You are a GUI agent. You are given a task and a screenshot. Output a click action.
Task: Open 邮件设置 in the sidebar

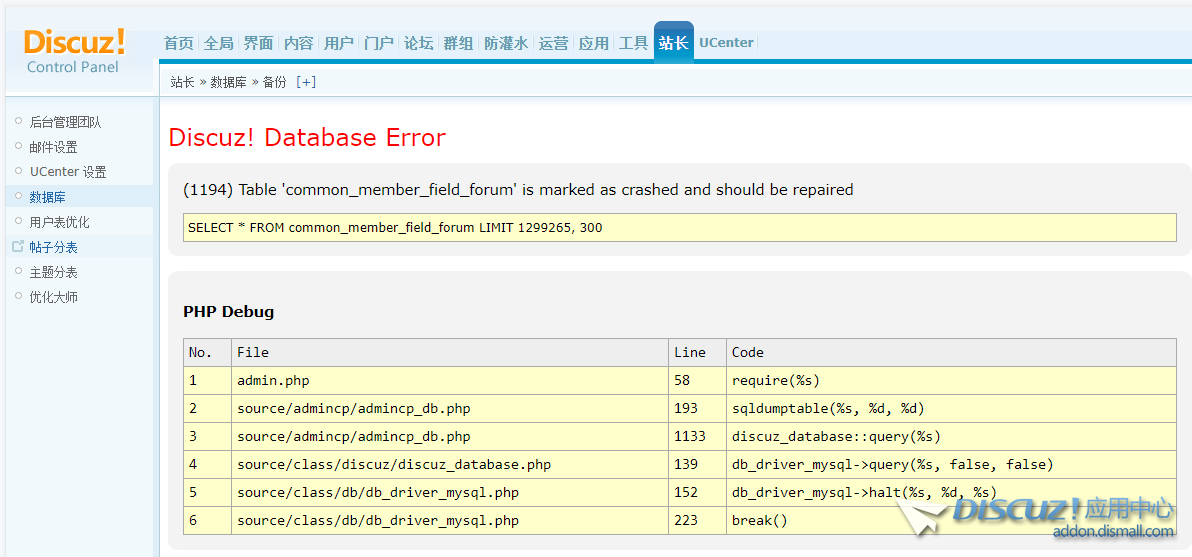click(53, 147)
